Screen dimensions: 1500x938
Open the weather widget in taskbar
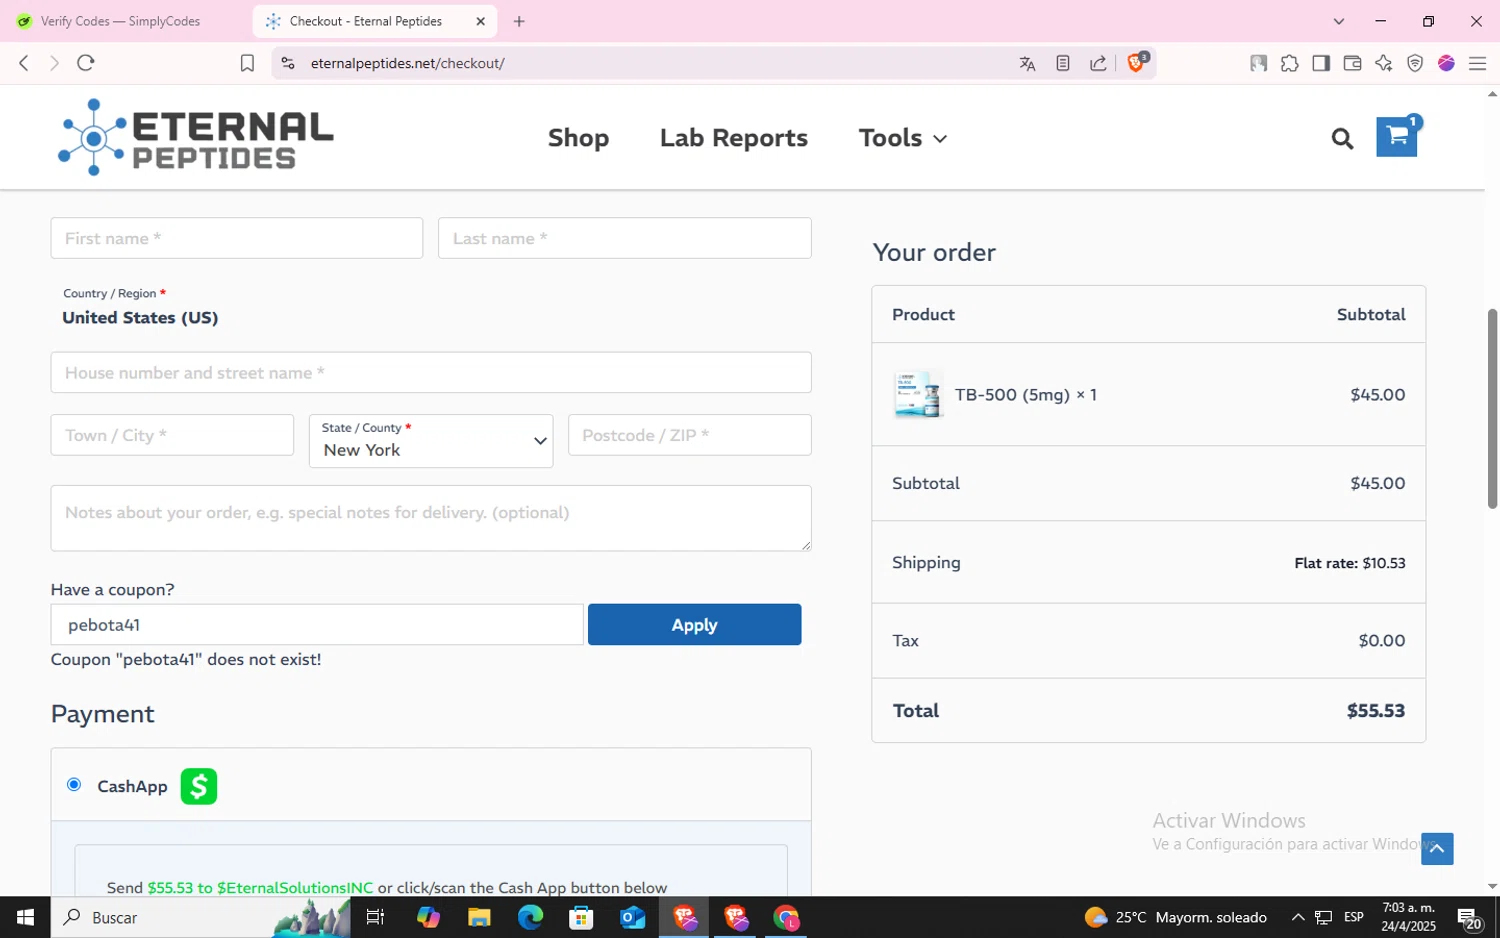tap(1176, 917)
